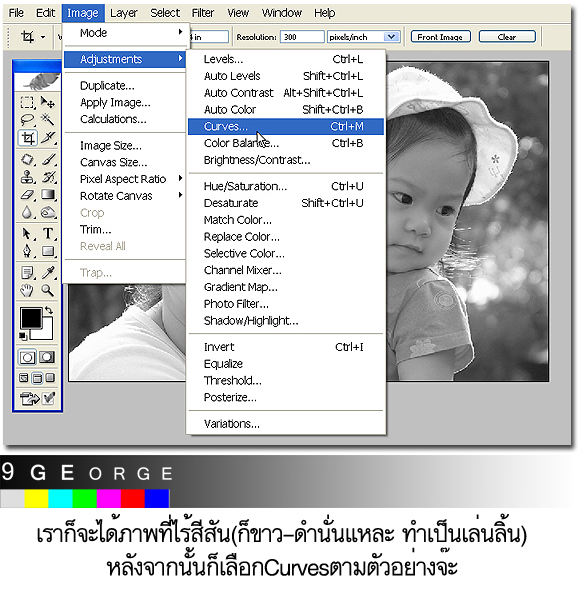Viewport: 583px width, 600px height.
Task: Select the Hand tool
Action: click(x=27, y=290)
